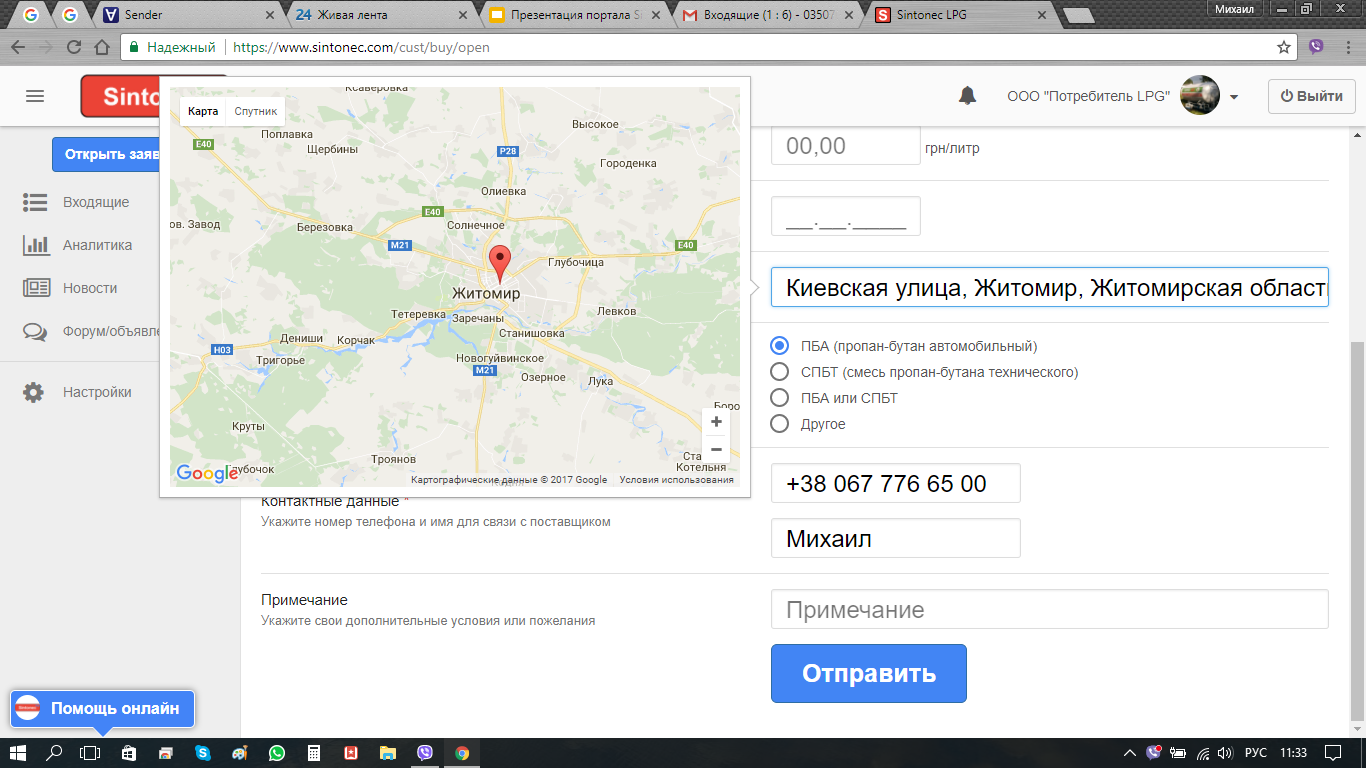Zoom in on the map
Image resolution: width=1366 pixels, height=768 pixels.
tap(716, 422)
